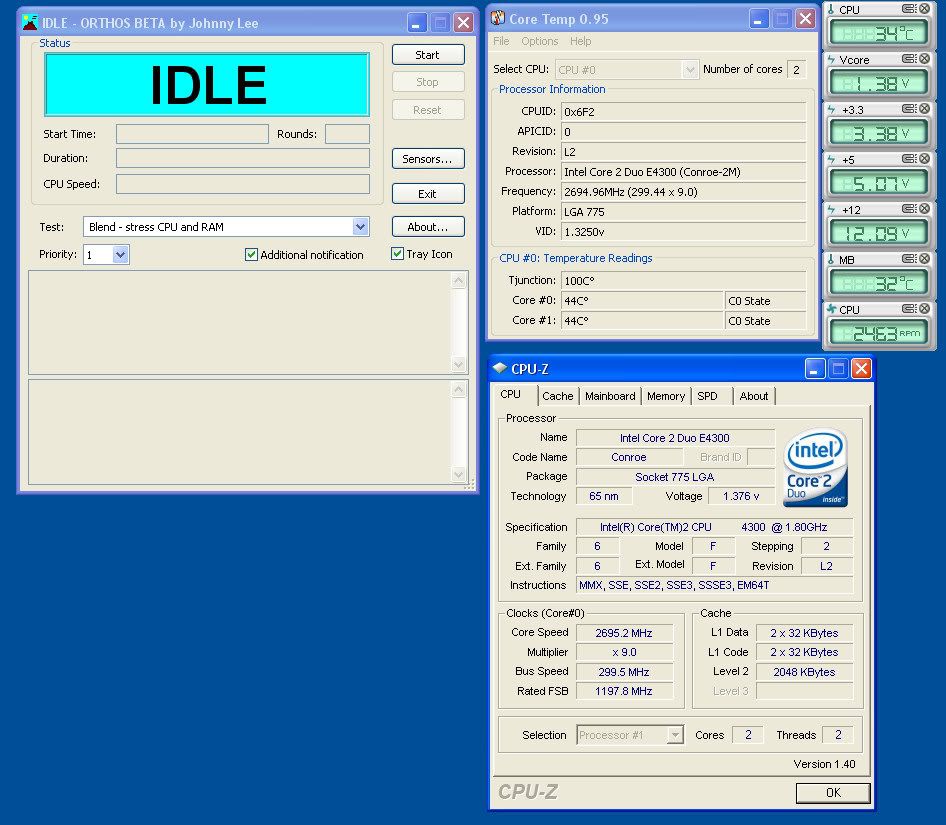Screen dimensions: 946x825
Task: Open the Options menu in Core Temp
Action: [x=540, y=41]
